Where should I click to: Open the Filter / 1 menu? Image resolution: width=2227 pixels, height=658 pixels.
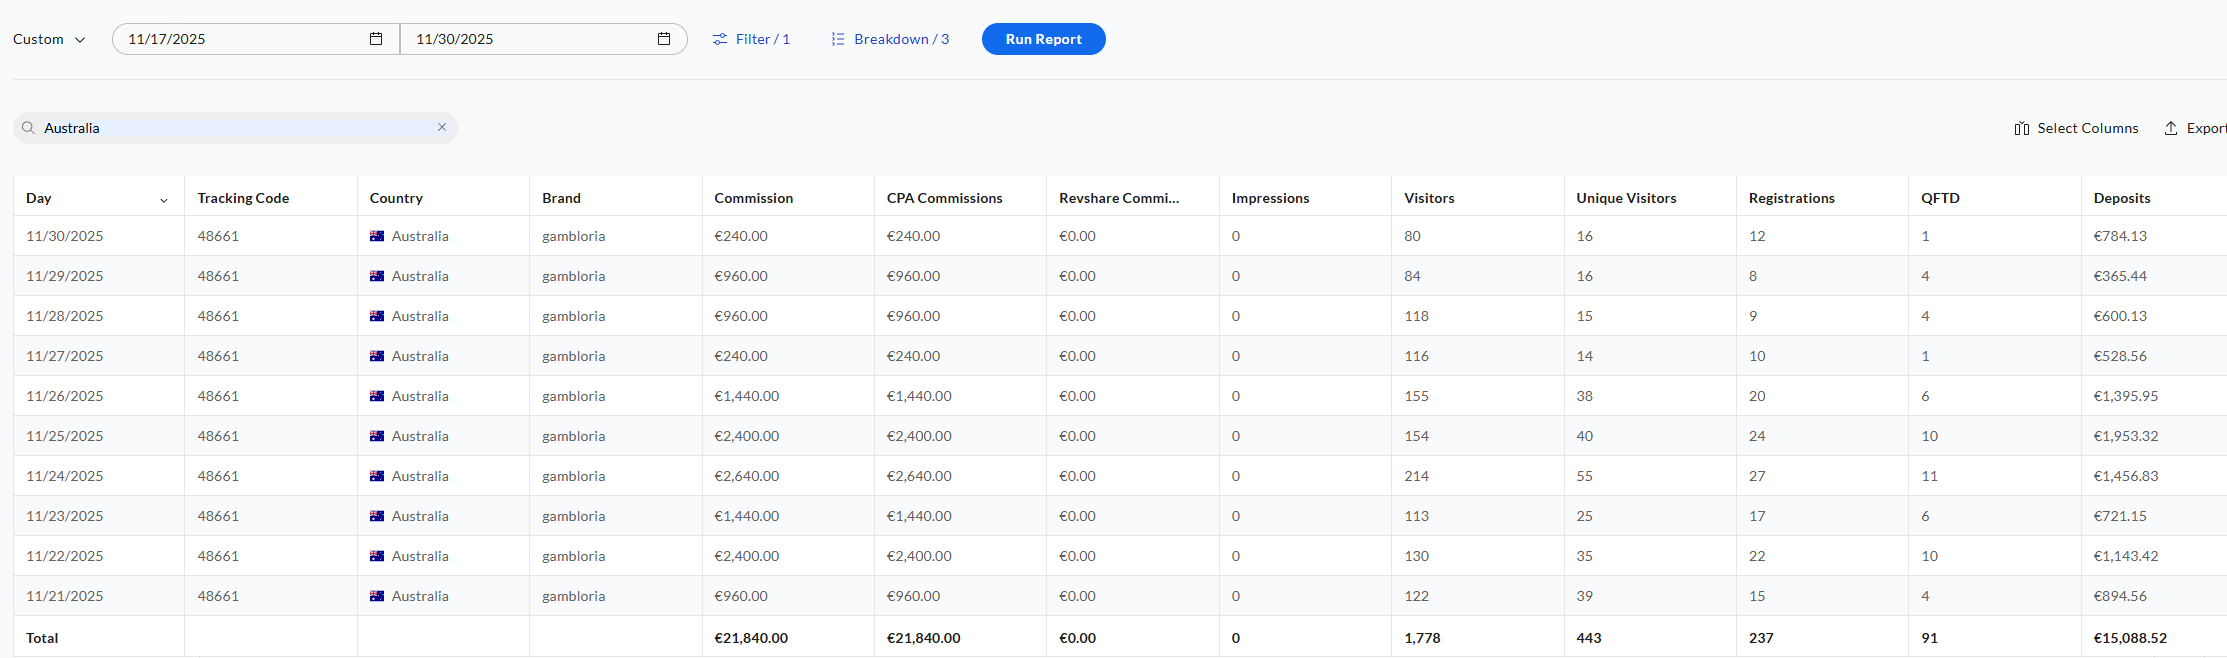coord(762,39)
